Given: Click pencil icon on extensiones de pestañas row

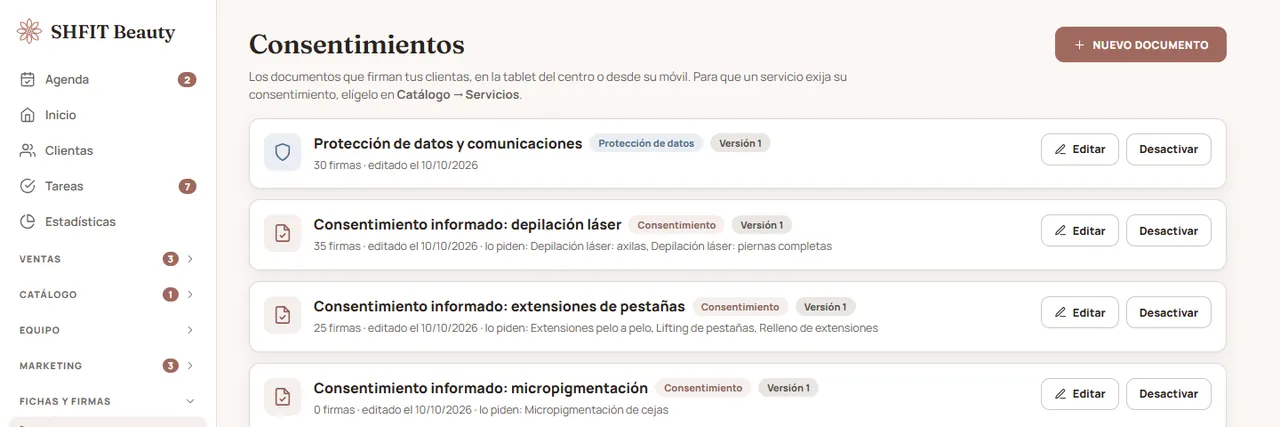Looking at the screenshot, I should 1061,313.
